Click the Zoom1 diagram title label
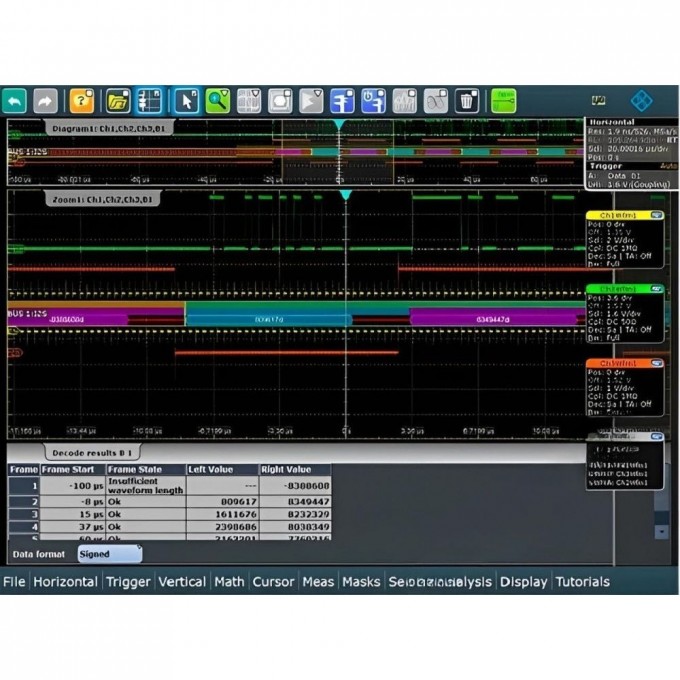Image resolution: width=680 pixels, height=680 pixels. click(x=104, y=199)
